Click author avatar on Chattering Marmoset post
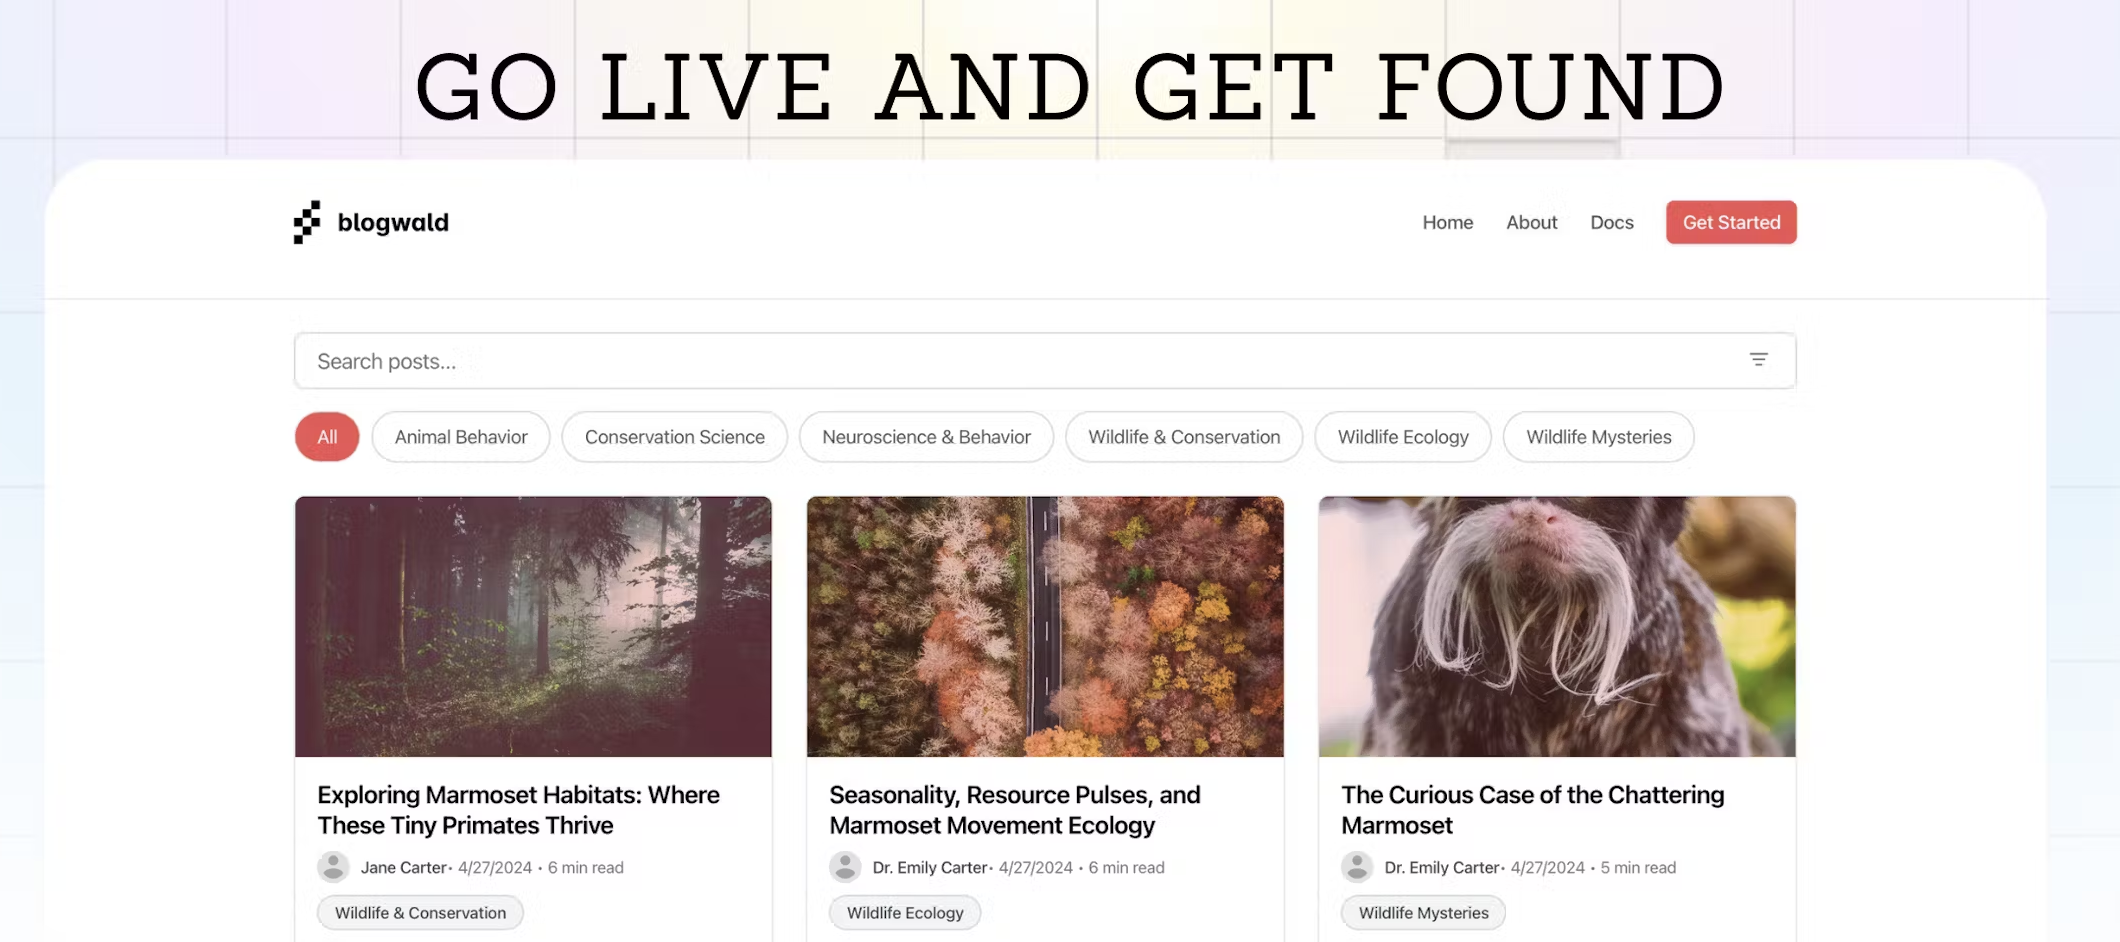This screenshot has width=2120, height=942. pos(1357,867)
